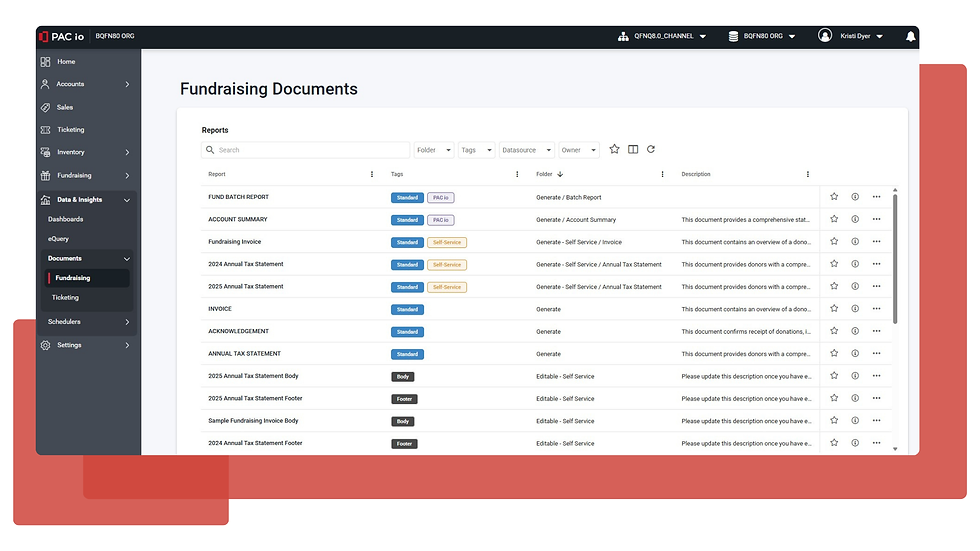Open Dashboards in the sidebar

click(x=66, y=219)
